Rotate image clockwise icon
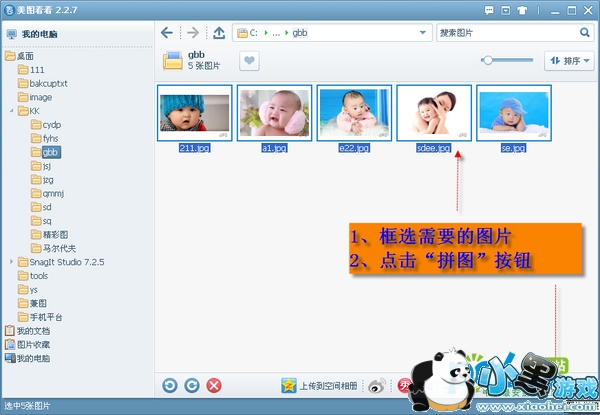This screenshot has height=415, width=600. 192,386
